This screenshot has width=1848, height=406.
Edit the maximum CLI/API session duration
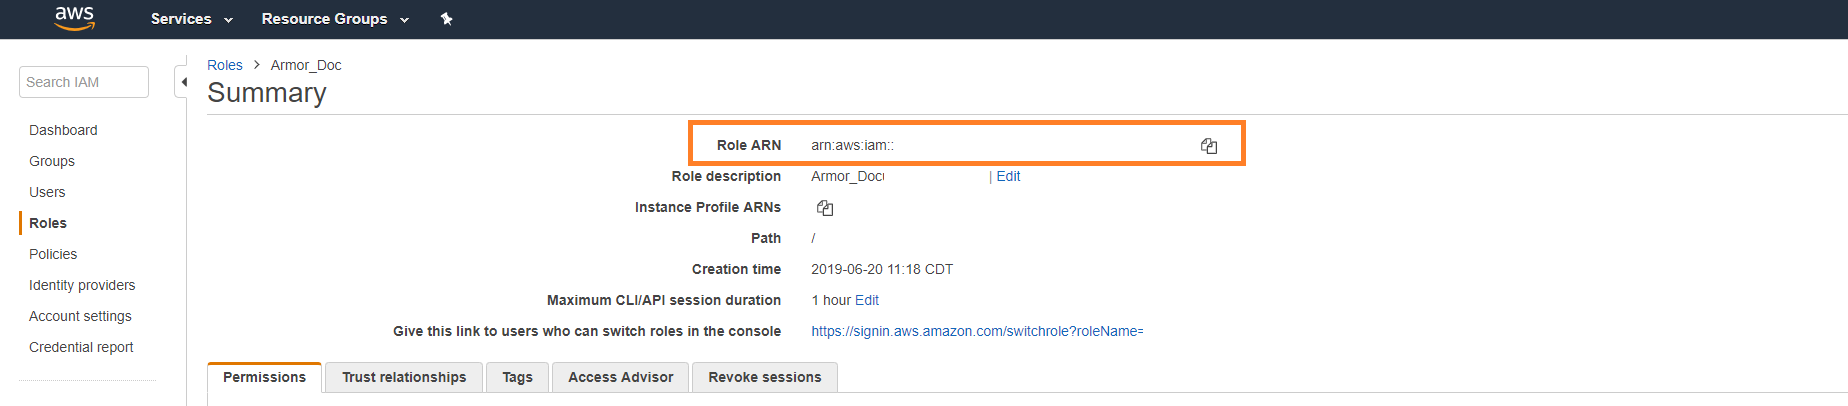click(x=867, y=300)
